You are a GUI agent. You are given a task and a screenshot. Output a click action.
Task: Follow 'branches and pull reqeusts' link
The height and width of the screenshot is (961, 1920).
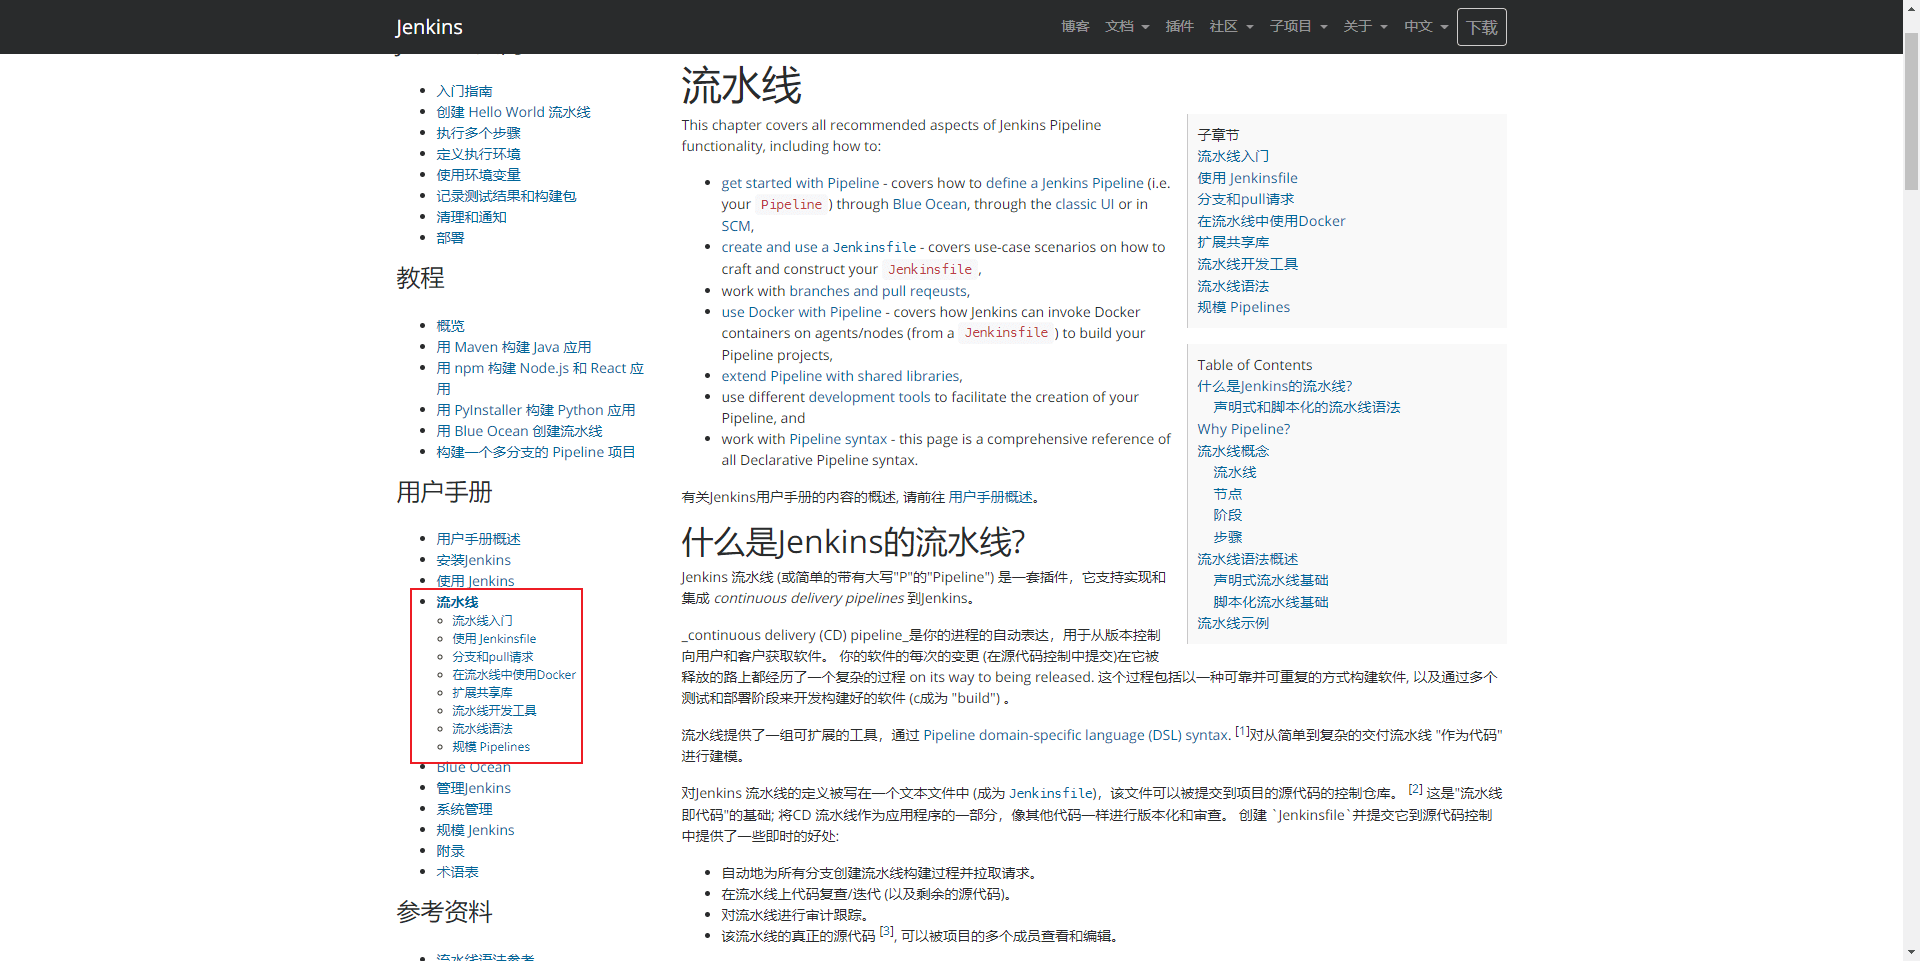[878, 291]
